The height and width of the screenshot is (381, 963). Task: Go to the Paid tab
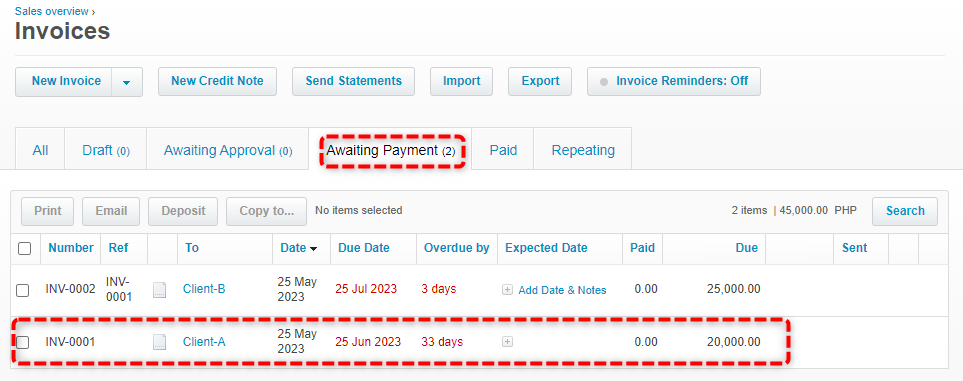[503, 150]
